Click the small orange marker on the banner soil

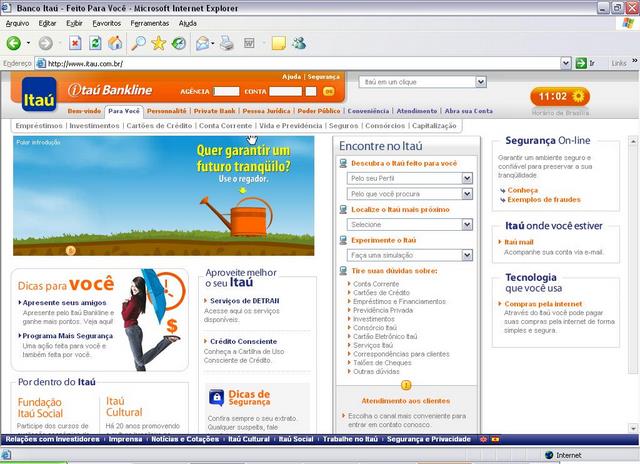(x=71, y=250)
